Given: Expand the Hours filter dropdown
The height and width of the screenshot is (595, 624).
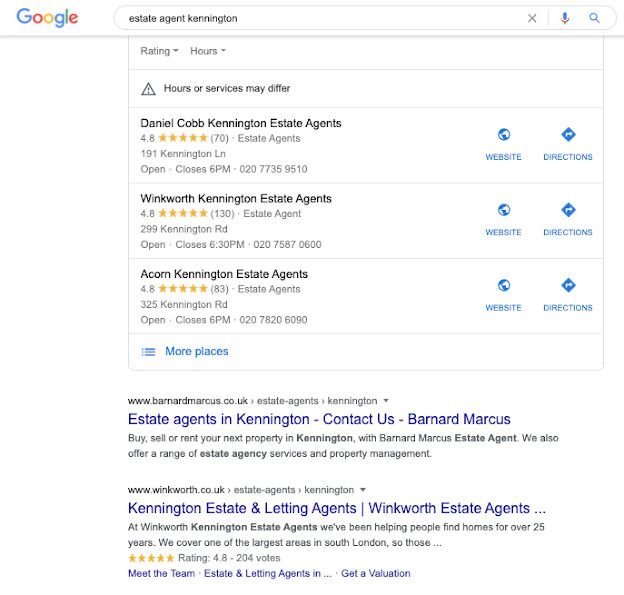Looking at the screenshot, I should pos(208,51).
